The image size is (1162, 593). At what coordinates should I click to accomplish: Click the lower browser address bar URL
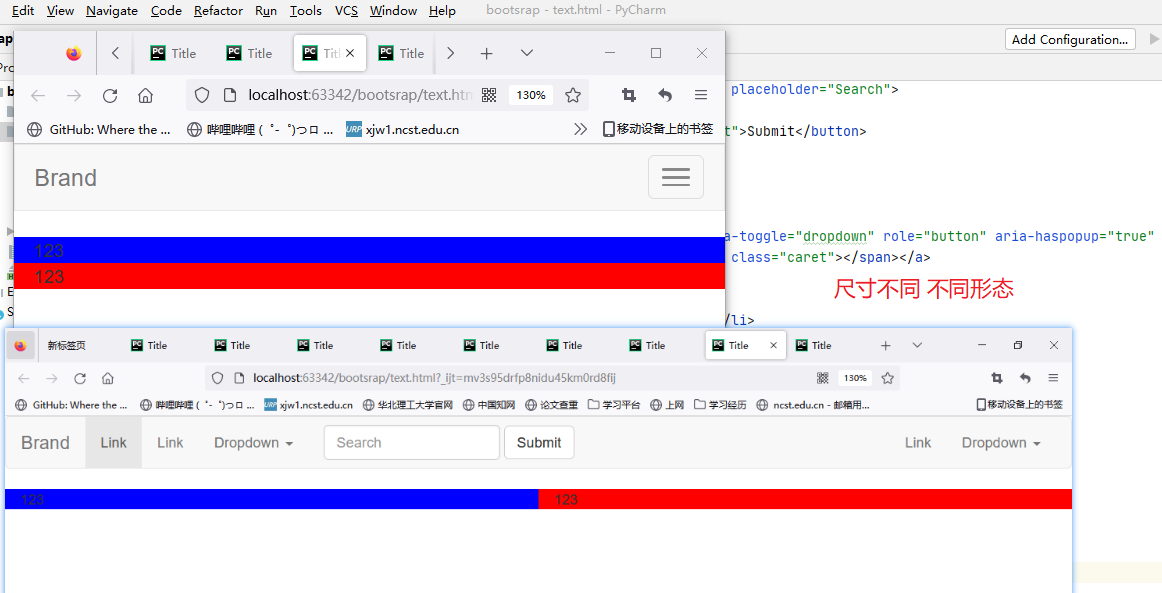tap(434, 378)
